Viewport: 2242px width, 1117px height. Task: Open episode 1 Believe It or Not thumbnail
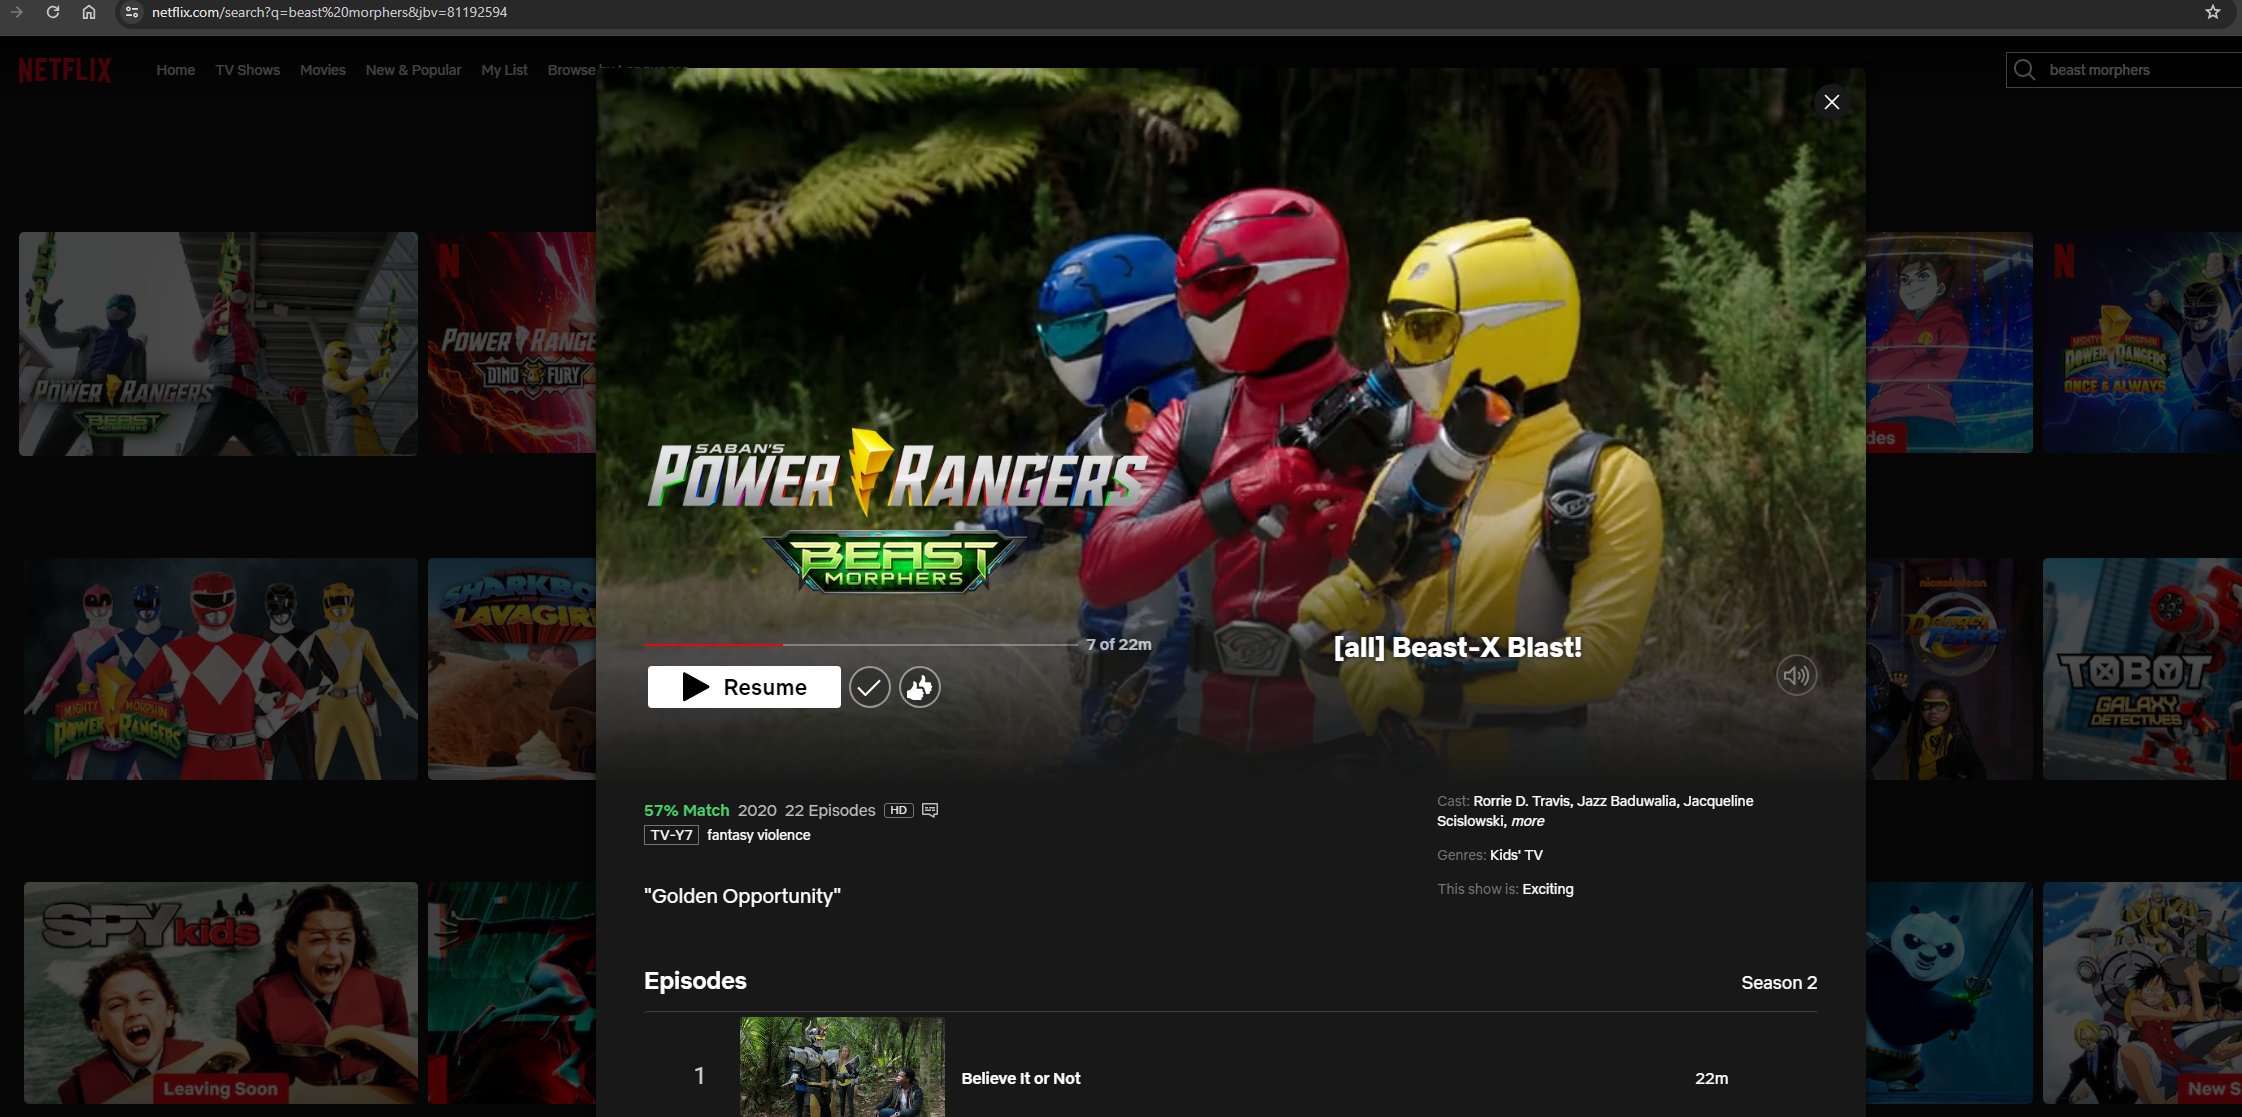coord(842,1067)
